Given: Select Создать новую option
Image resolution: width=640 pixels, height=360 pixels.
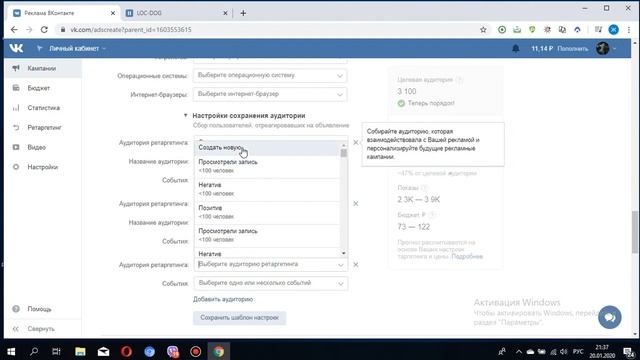Looking at the screenshot, I should 267,148.
